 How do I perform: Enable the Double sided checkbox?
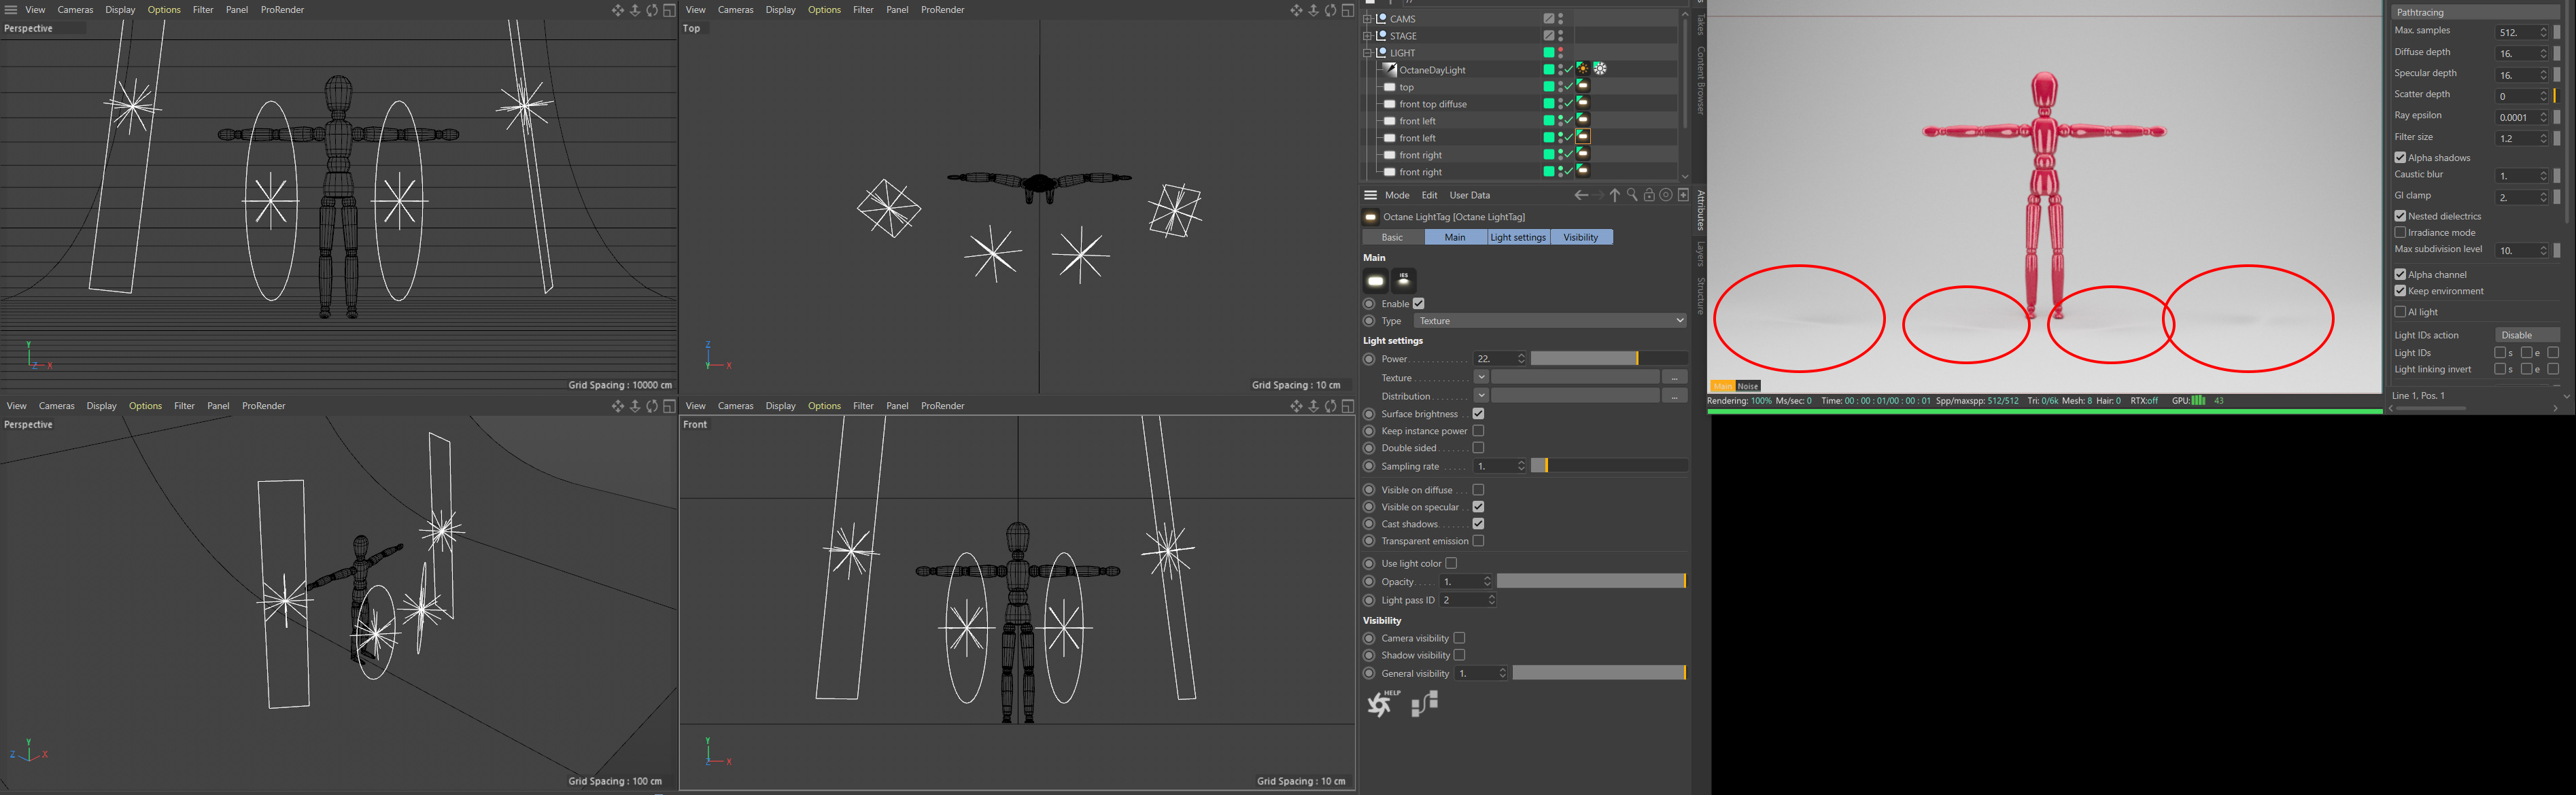(1478, 448)
